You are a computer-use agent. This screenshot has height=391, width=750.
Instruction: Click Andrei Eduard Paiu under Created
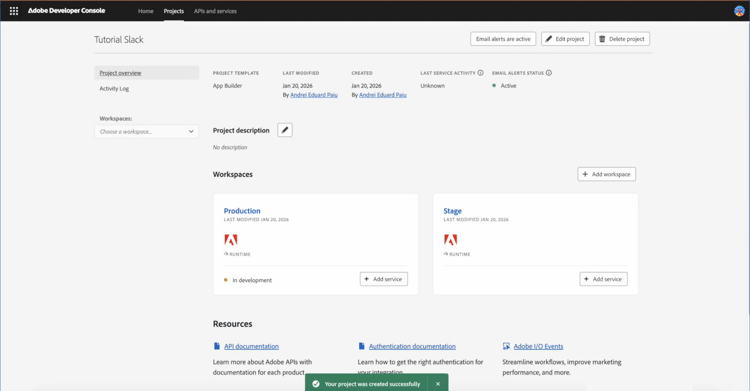click(x=383, y=95)
